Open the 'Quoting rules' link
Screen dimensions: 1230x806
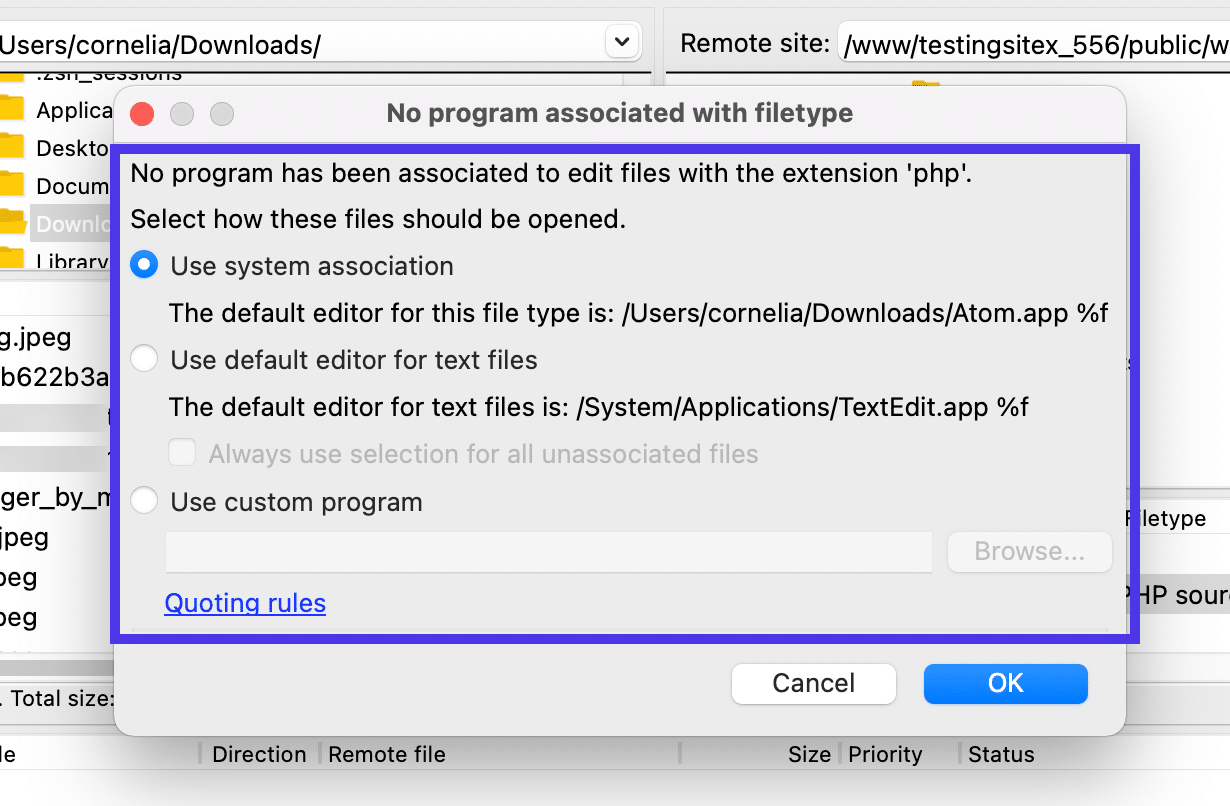(245, 603)
